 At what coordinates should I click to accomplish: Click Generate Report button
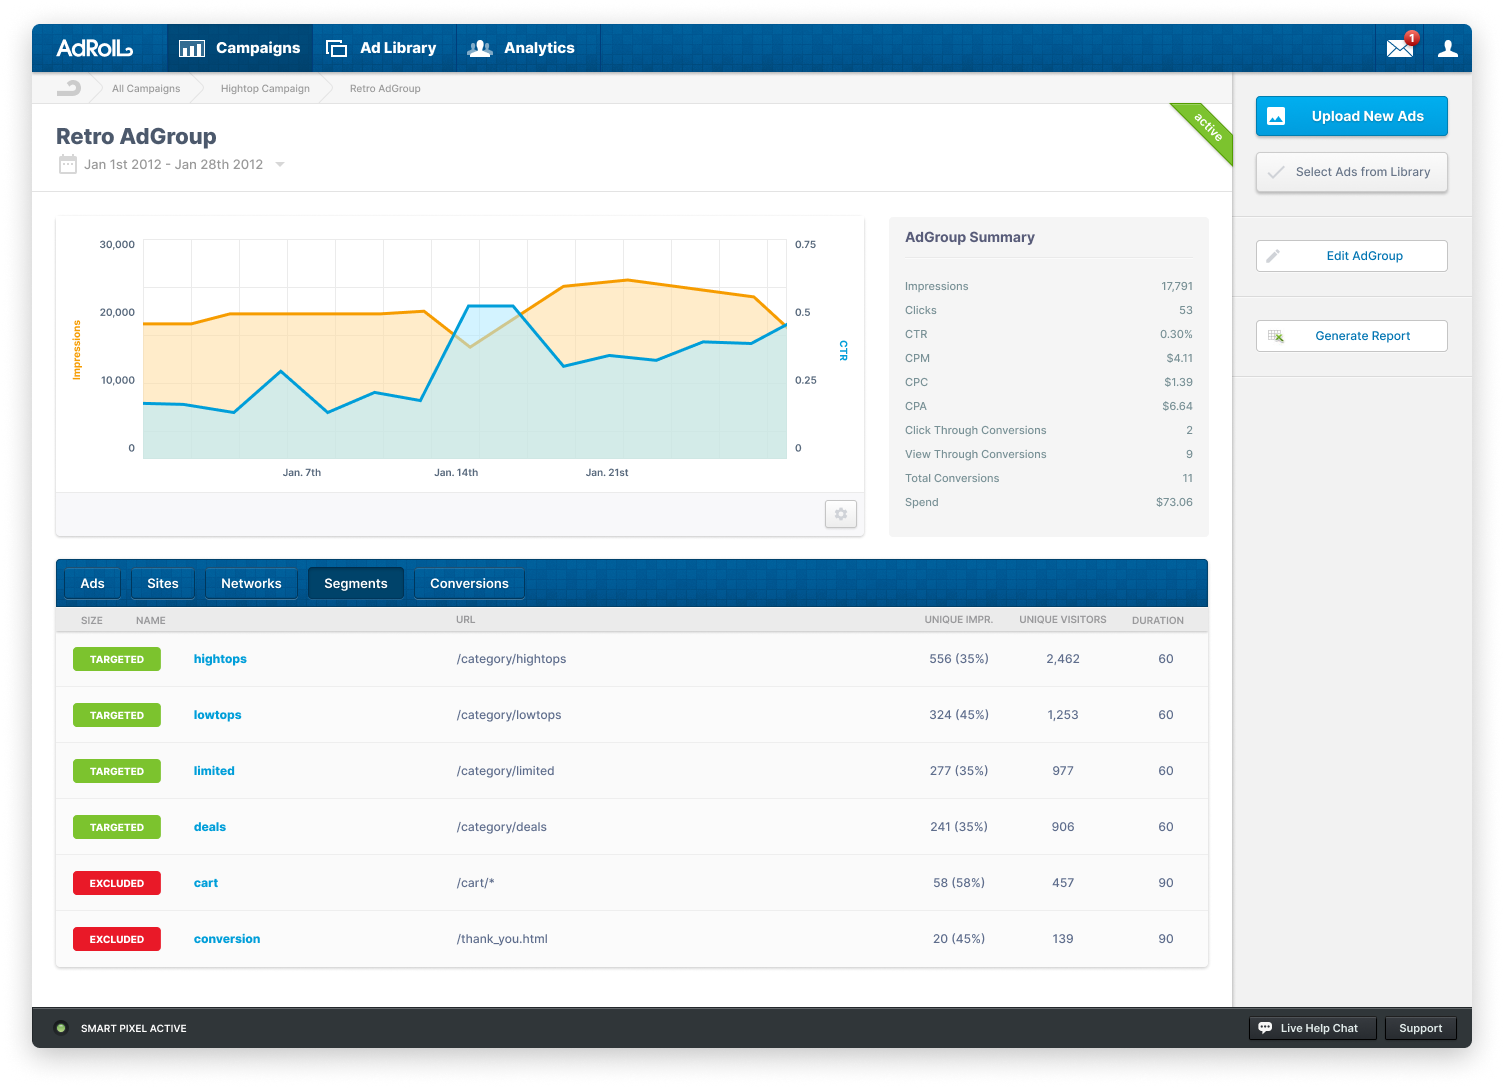pyautogui.click(x=1351, y=336)
